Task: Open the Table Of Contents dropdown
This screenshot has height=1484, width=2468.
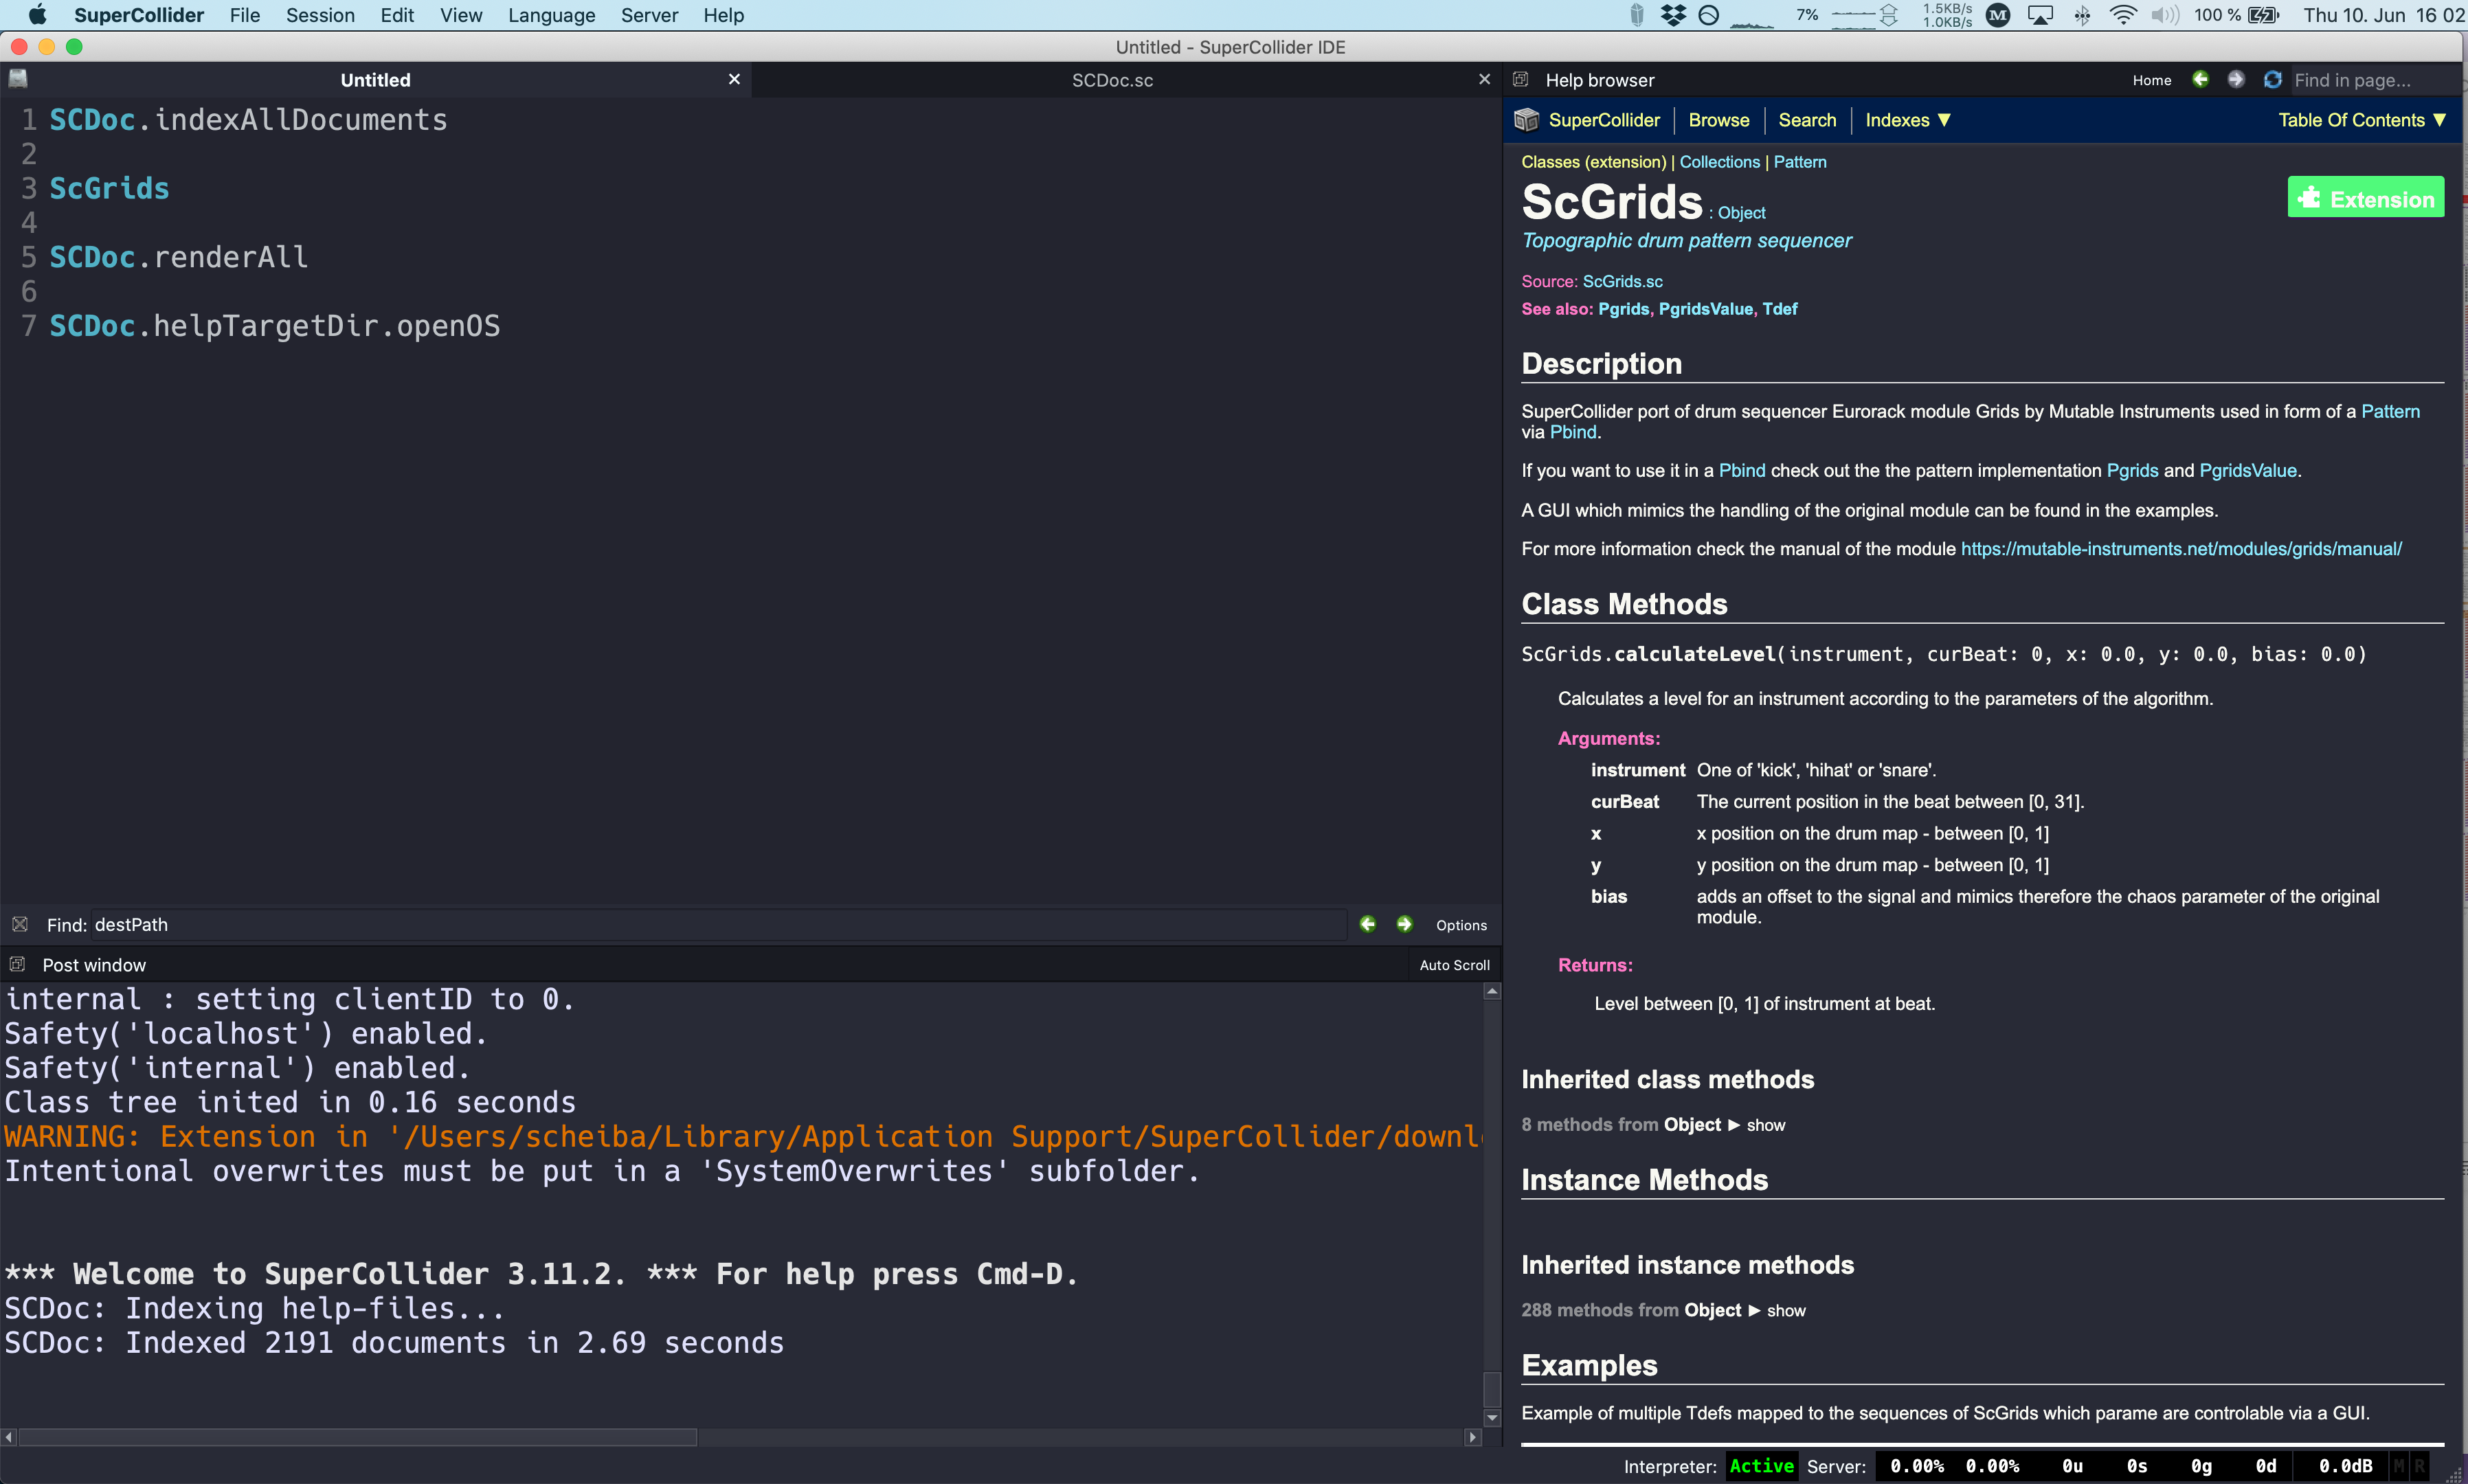Action: coord(2361,120)
